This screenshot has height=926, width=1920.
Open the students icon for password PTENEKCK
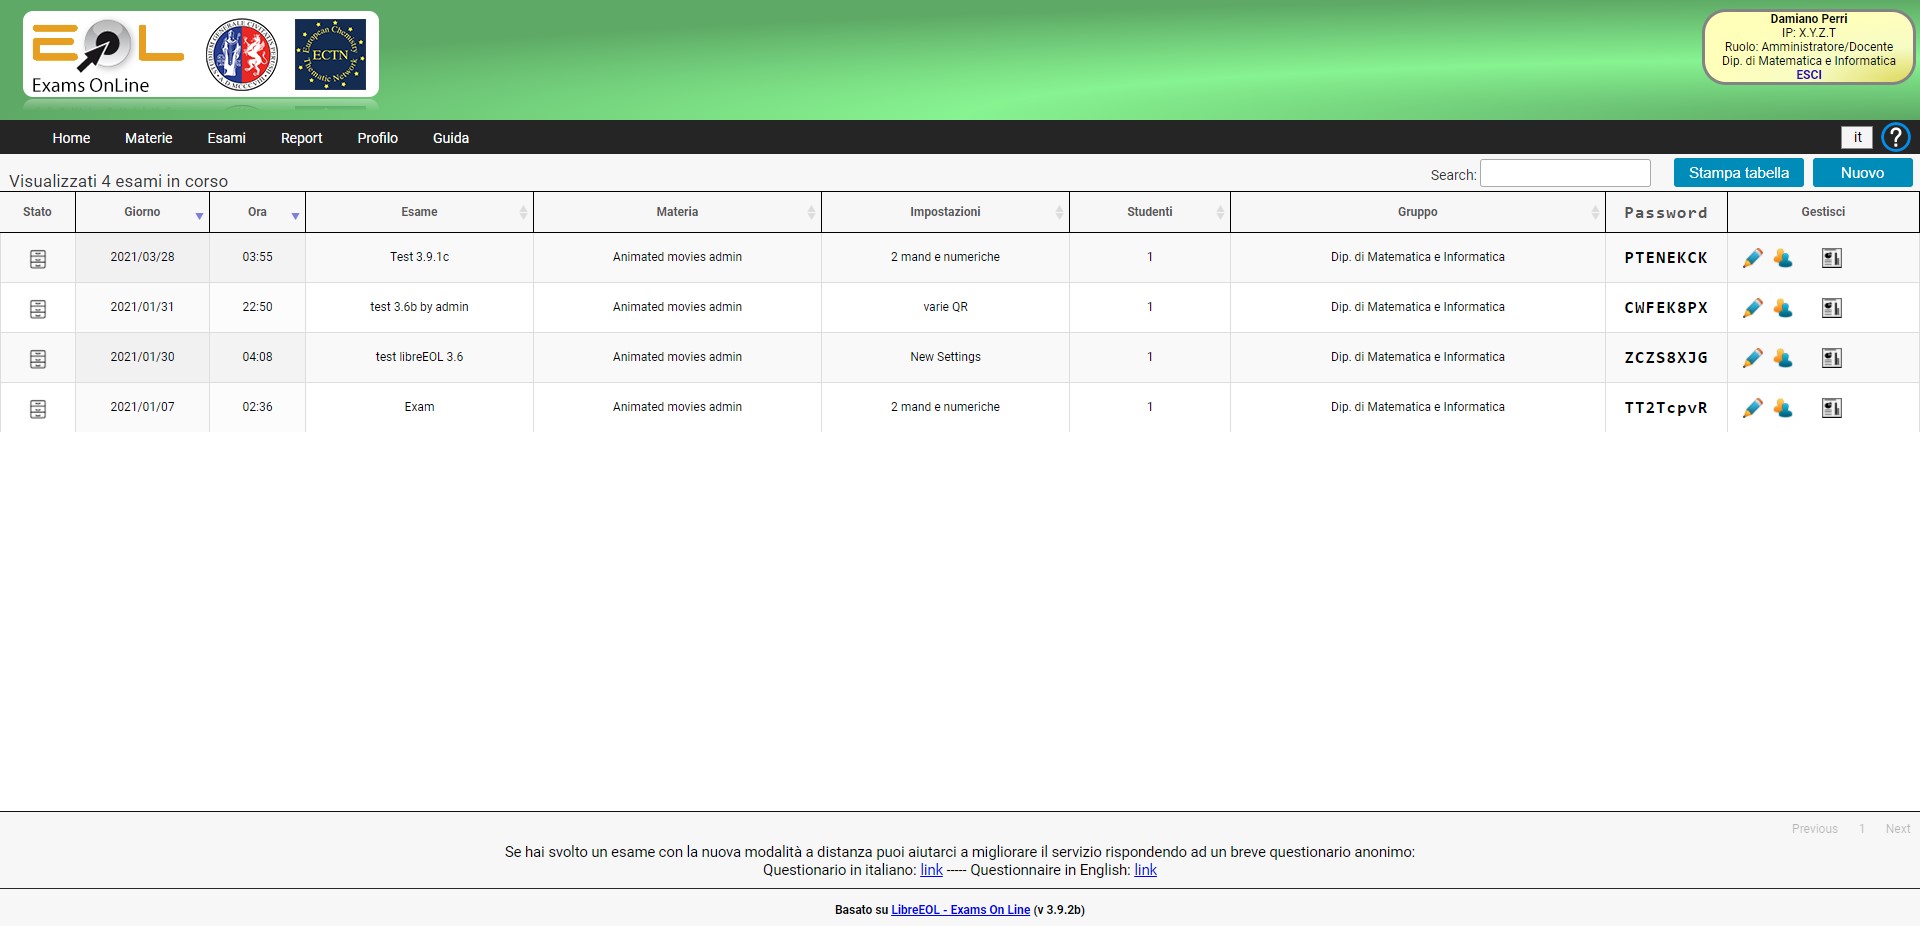1783,258
